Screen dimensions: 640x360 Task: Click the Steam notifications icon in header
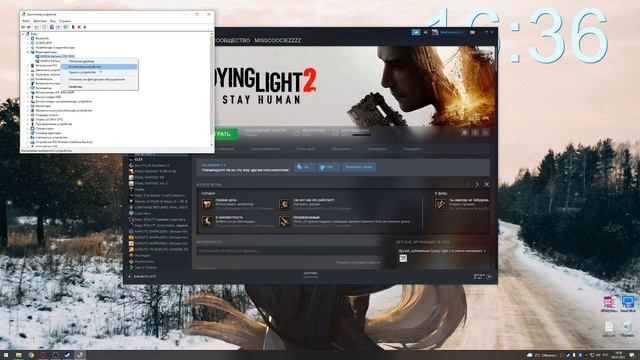[x=425, y=32]
